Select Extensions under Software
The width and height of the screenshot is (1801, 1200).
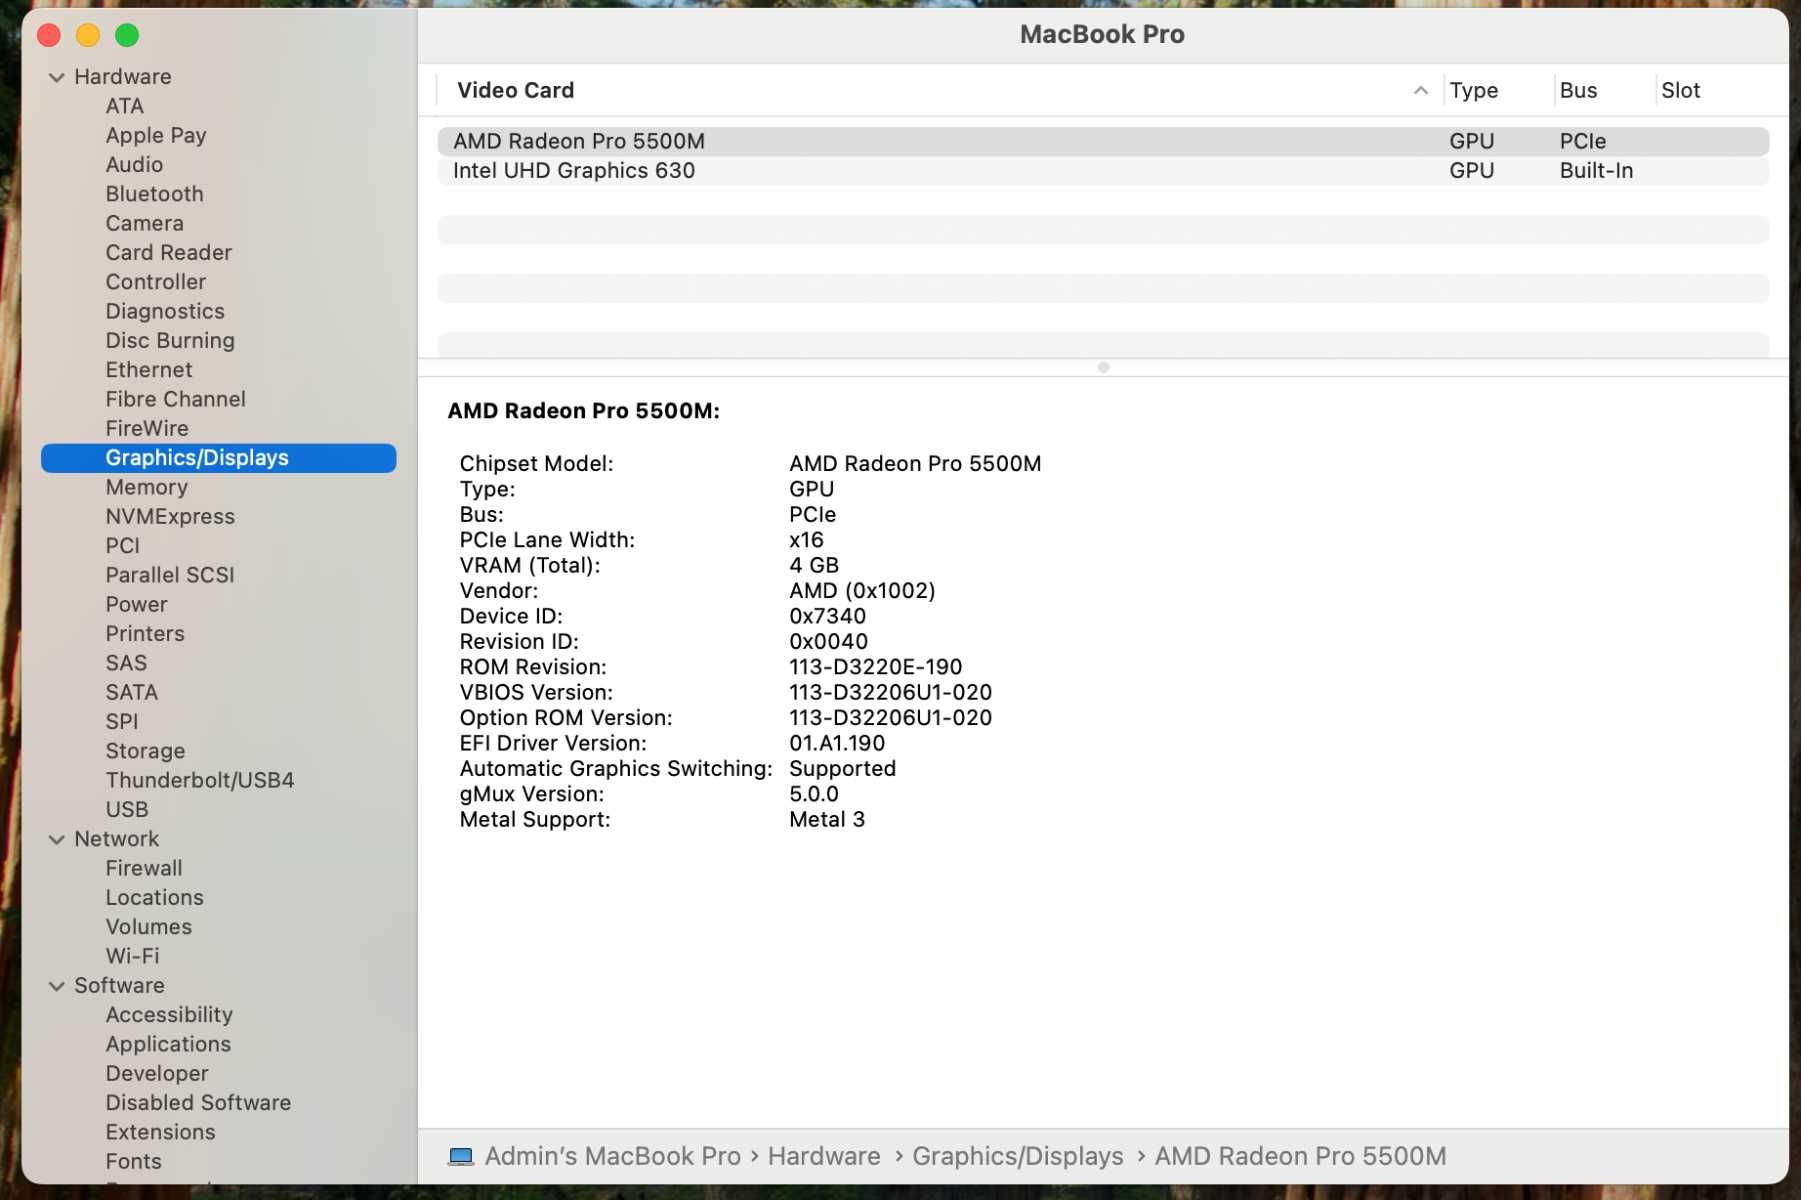160,1133
